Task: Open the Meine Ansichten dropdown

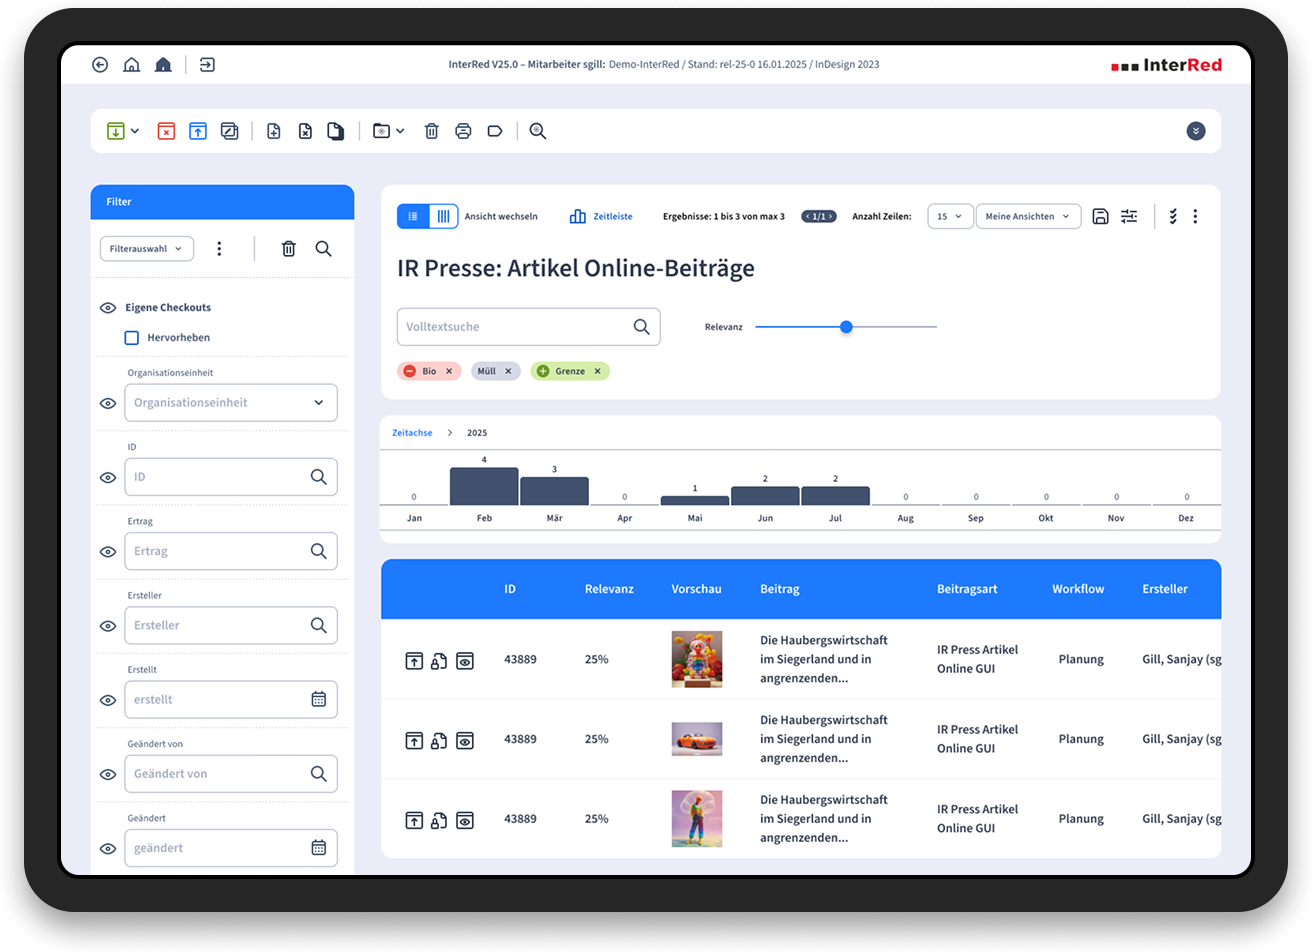Action: click(1027, 216)
